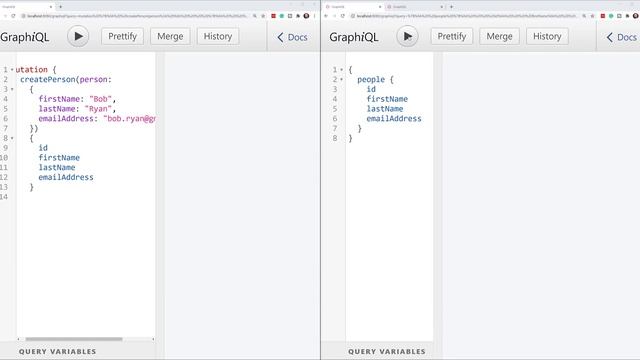Open the Docs panel in right window
This screenshot has width=640, height=360.
tap(622, 37)
